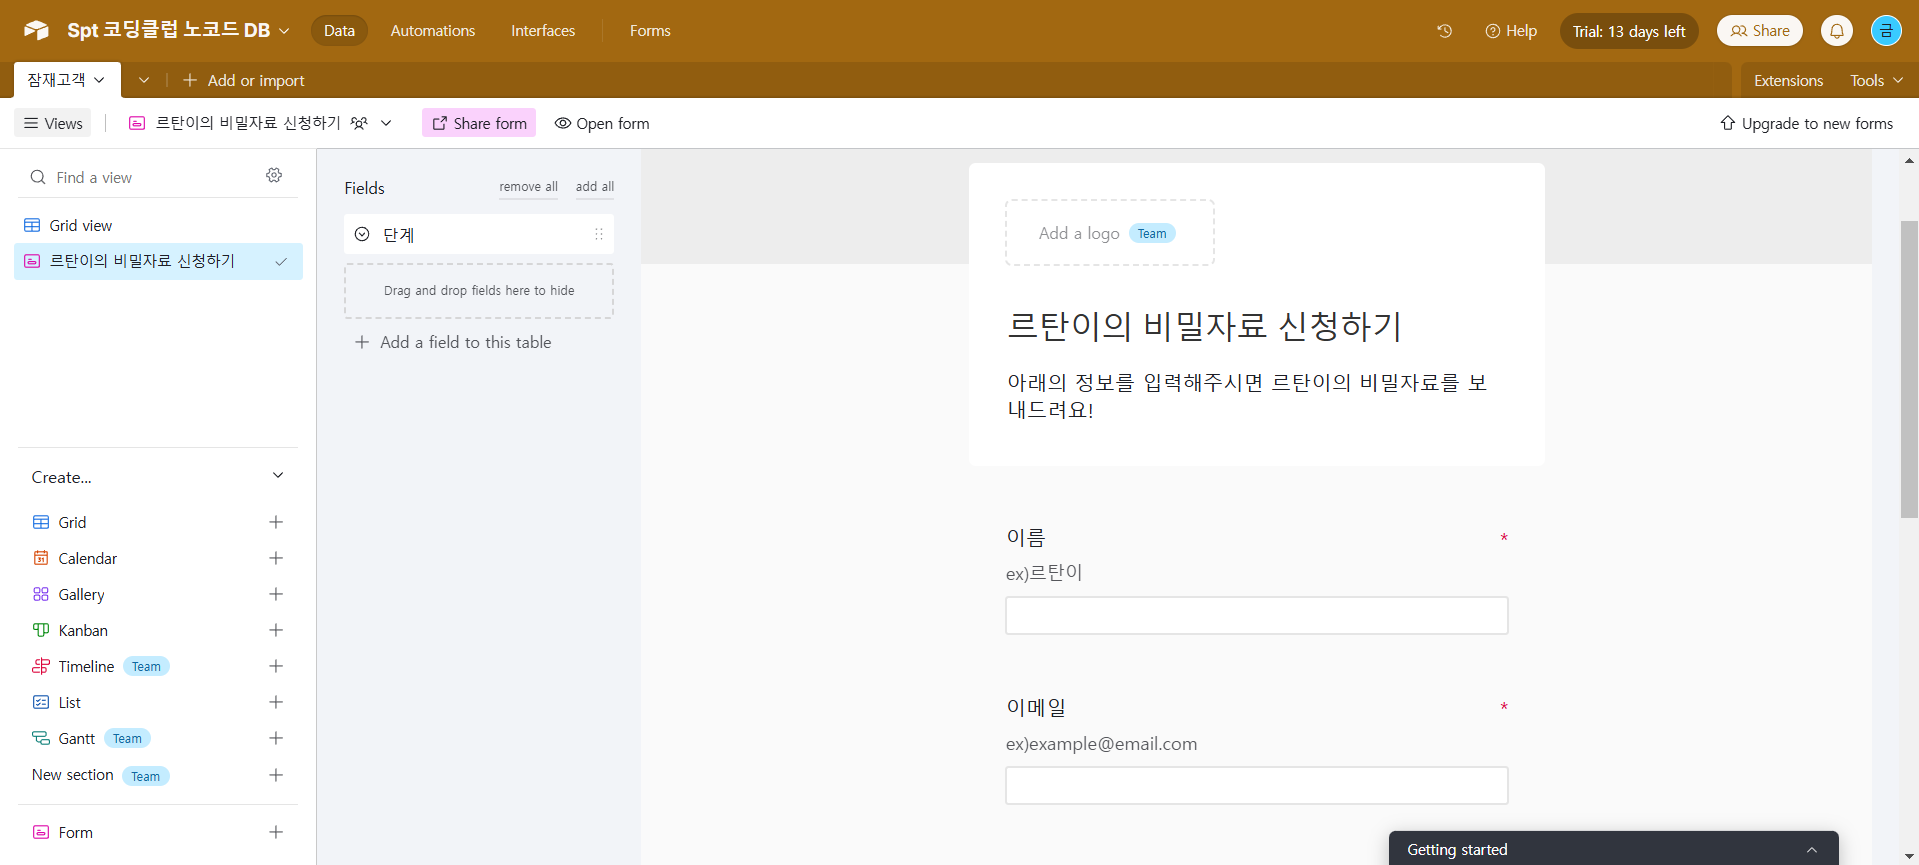
Task: Click Add or import
Action: click(244, 80)
